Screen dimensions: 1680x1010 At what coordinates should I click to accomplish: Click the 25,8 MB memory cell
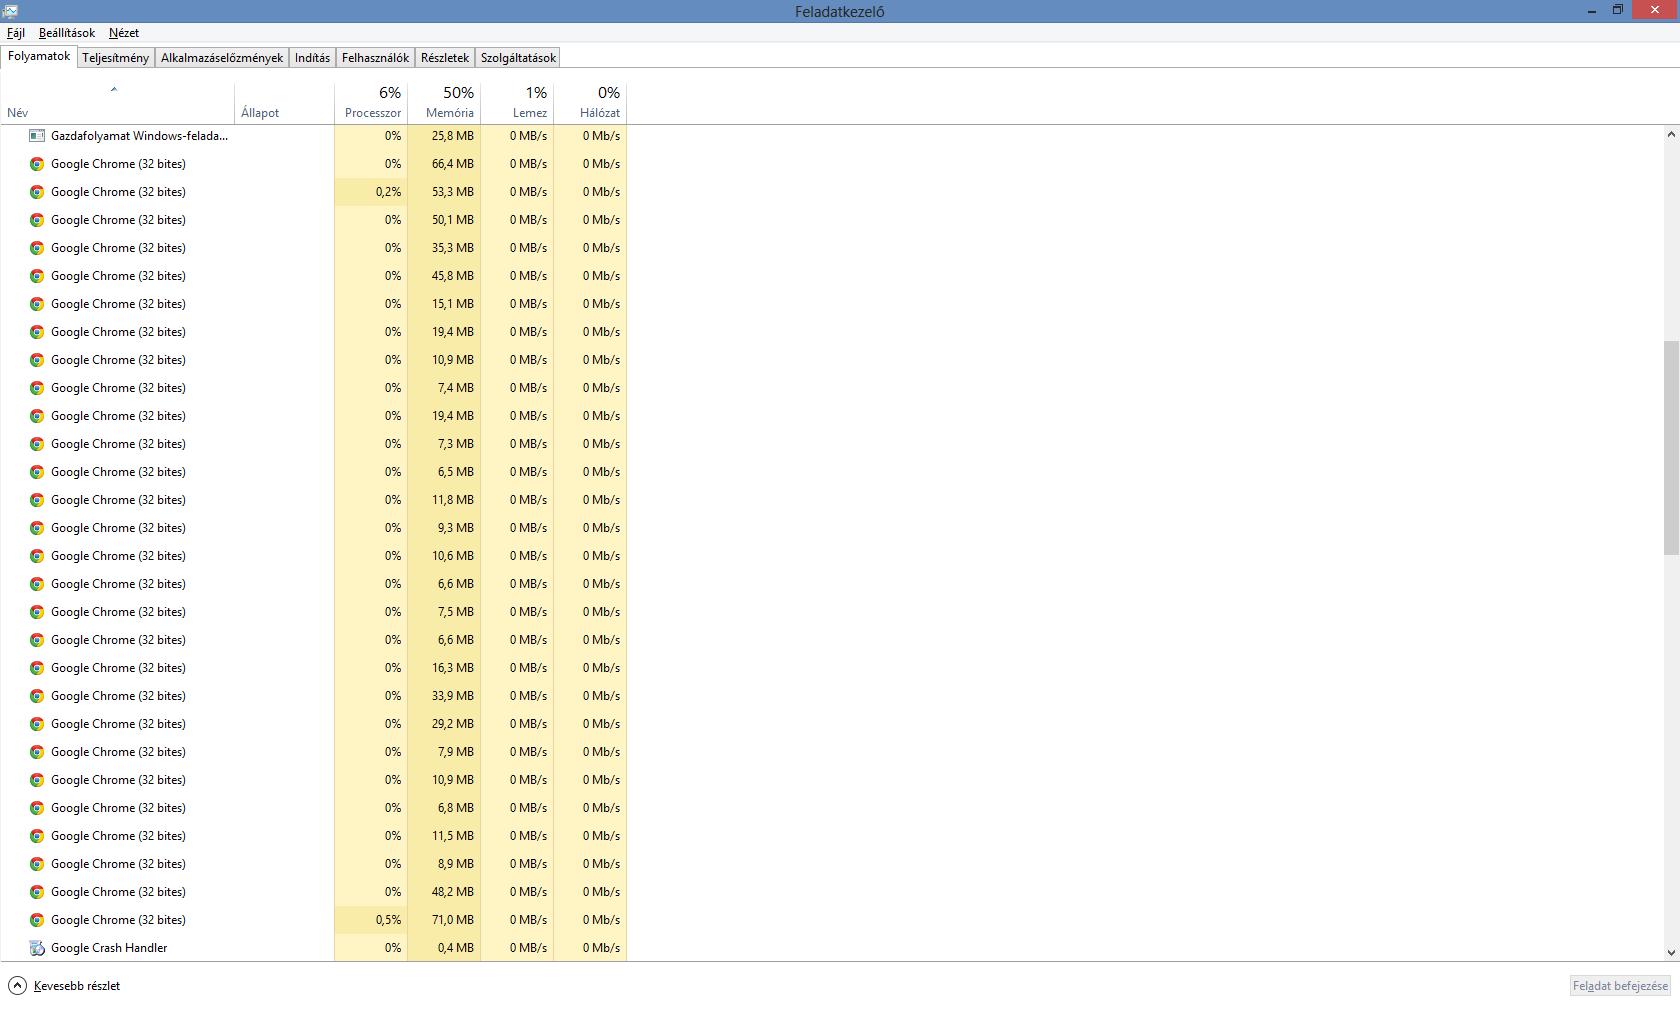pyautogui.click(x=444, y=136)
